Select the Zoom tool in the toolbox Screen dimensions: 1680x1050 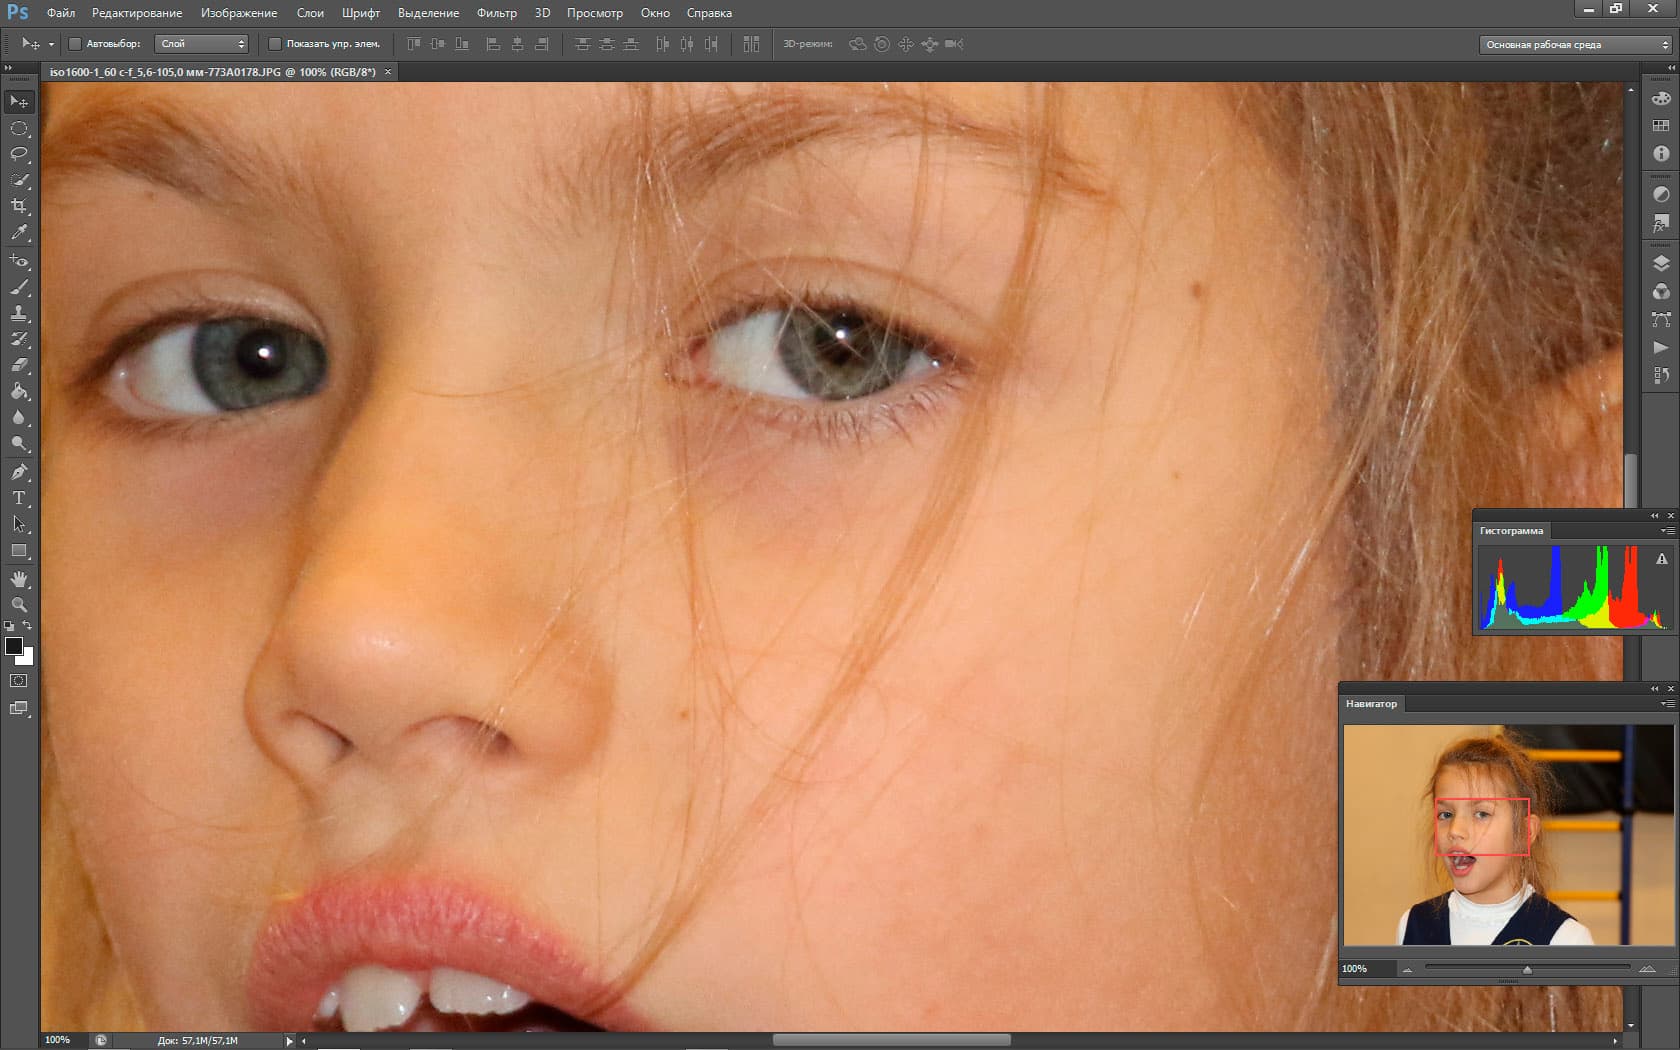(19, 605)
